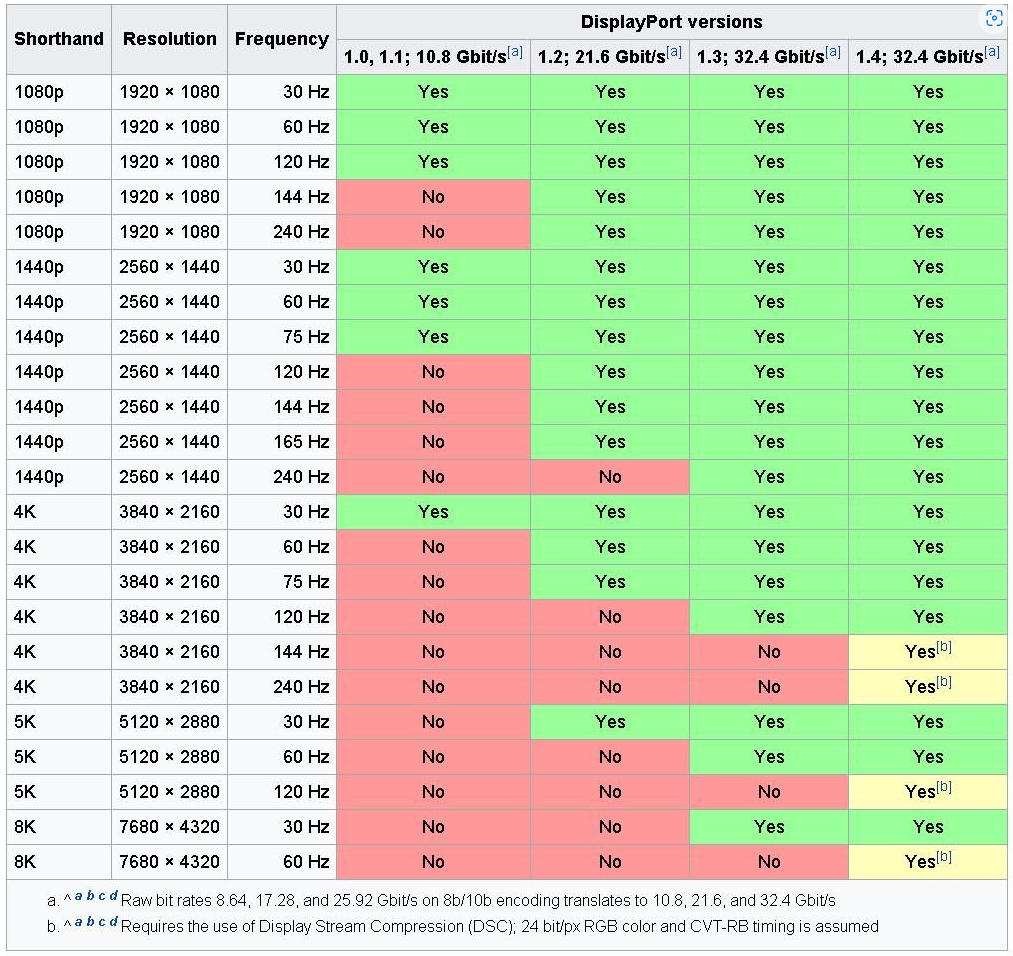The height and width of the screenshot is (956, 1013).
Task: Open footnote [a] beside 1.2; 21.6 Gbit/s header
Action: 674,52
